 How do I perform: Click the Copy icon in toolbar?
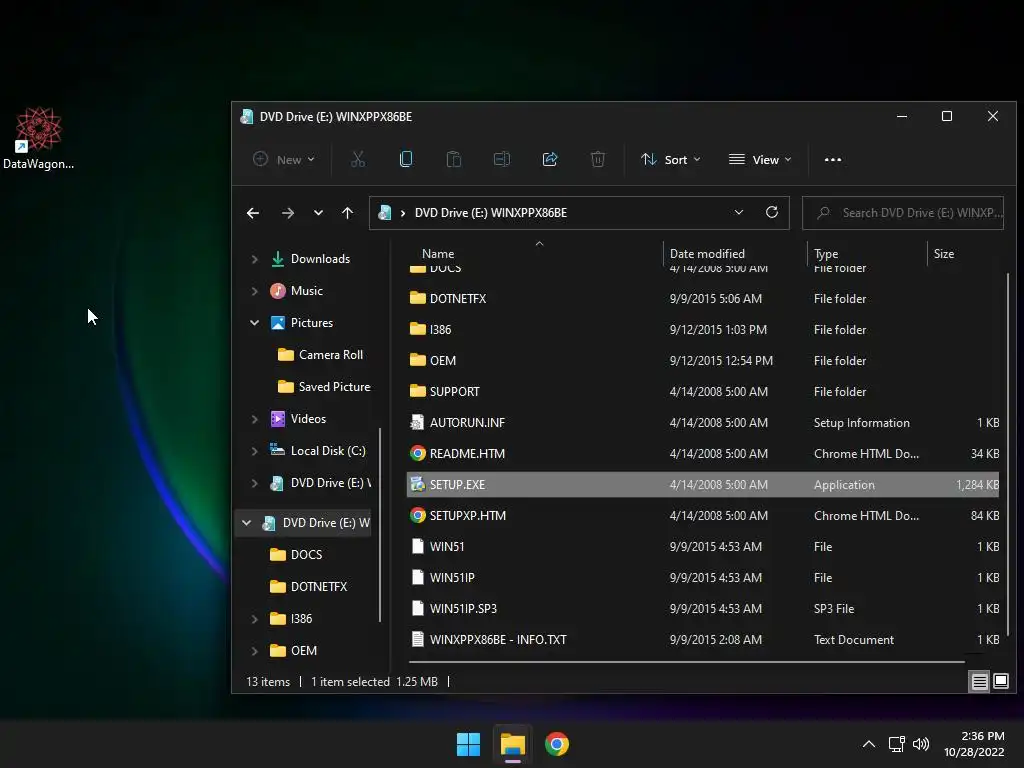[406, 159]
